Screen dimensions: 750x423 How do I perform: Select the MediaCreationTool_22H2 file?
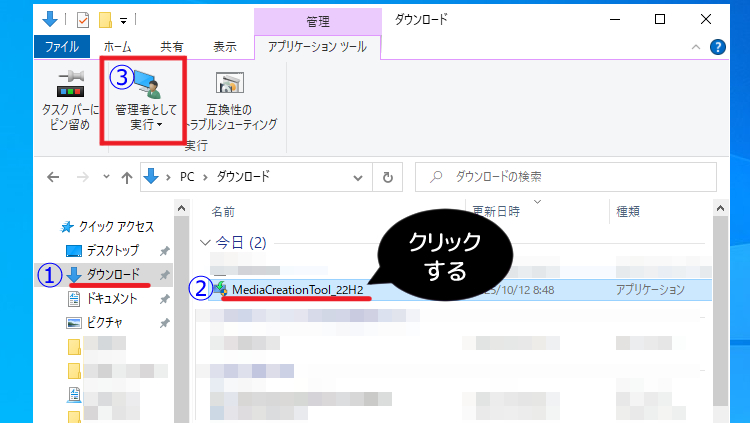click(297, 289)
